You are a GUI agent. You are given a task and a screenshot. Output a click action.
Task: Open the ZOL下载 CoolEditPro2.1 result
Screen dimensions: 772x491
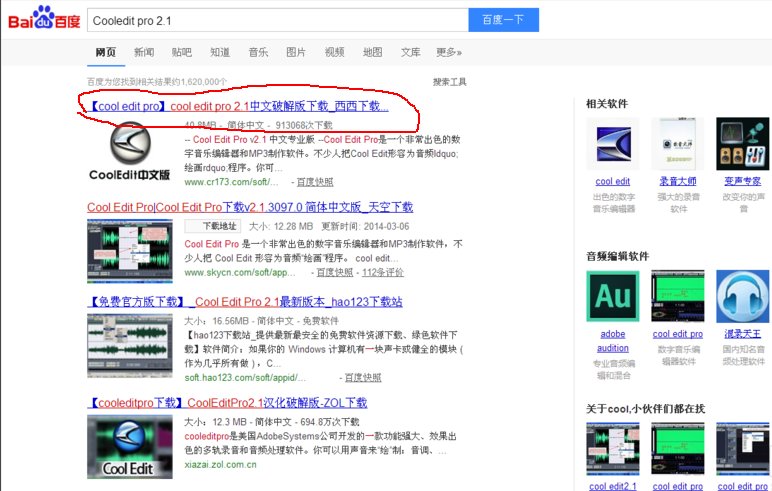tap(227, 403)
